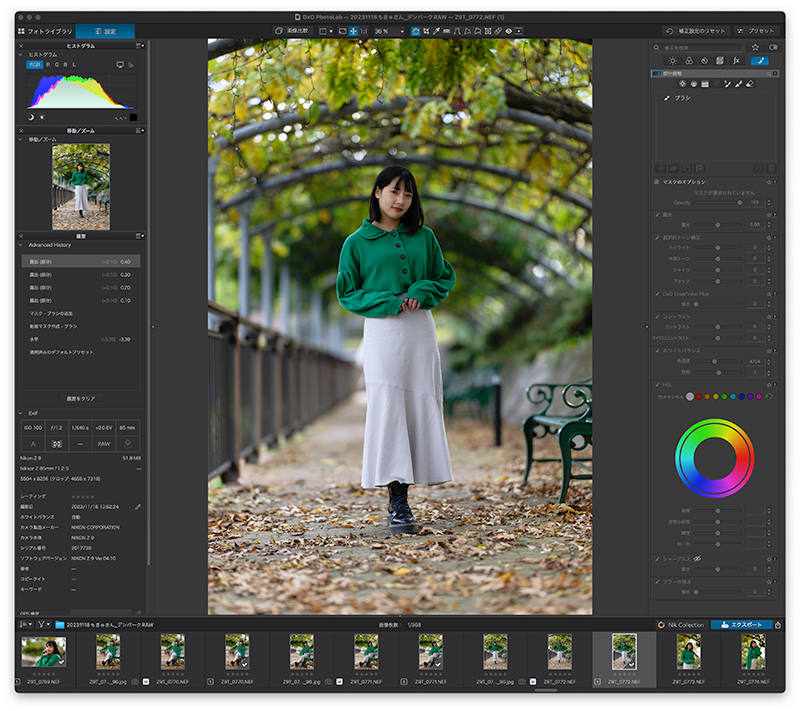Viewport: 800px width, 711px height.
Task: Choose the auto mask tool
Action: point(727,84)
